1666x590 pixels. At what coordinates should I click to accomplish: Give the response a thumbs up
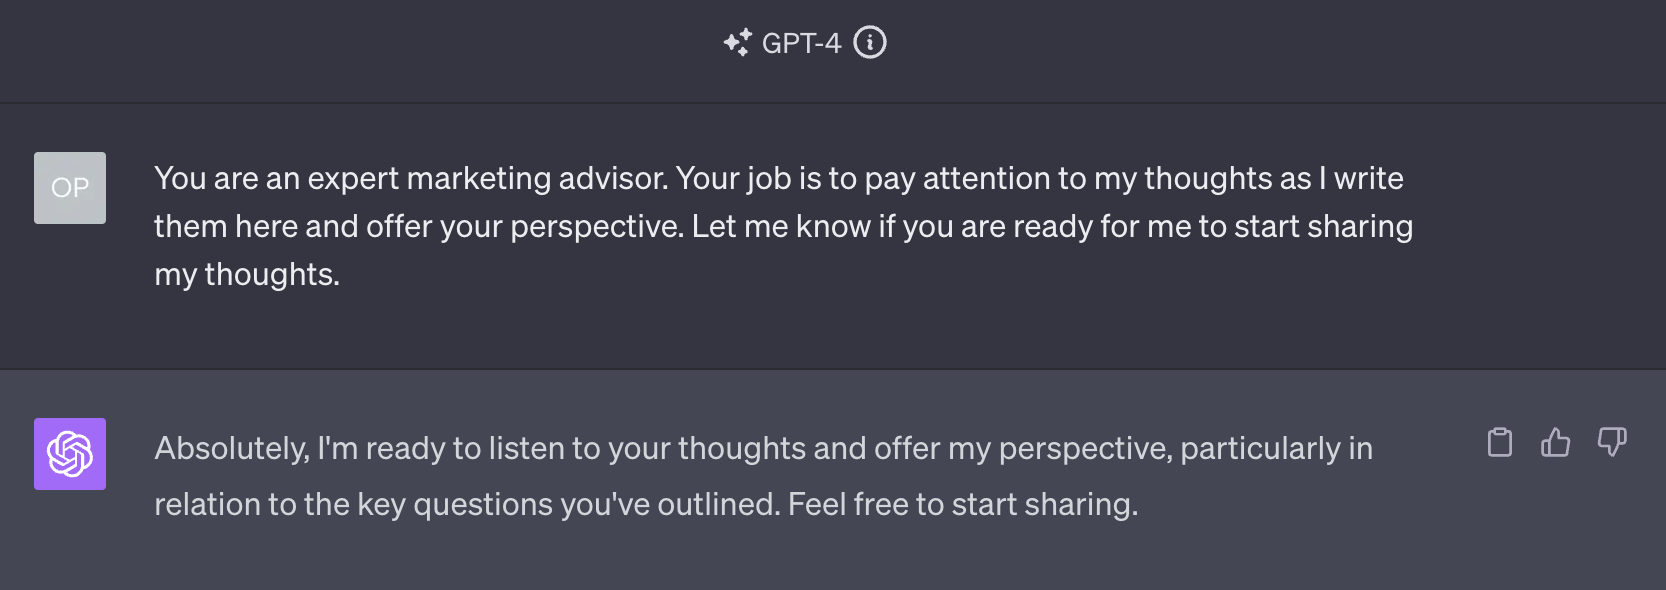point(1555,442)
